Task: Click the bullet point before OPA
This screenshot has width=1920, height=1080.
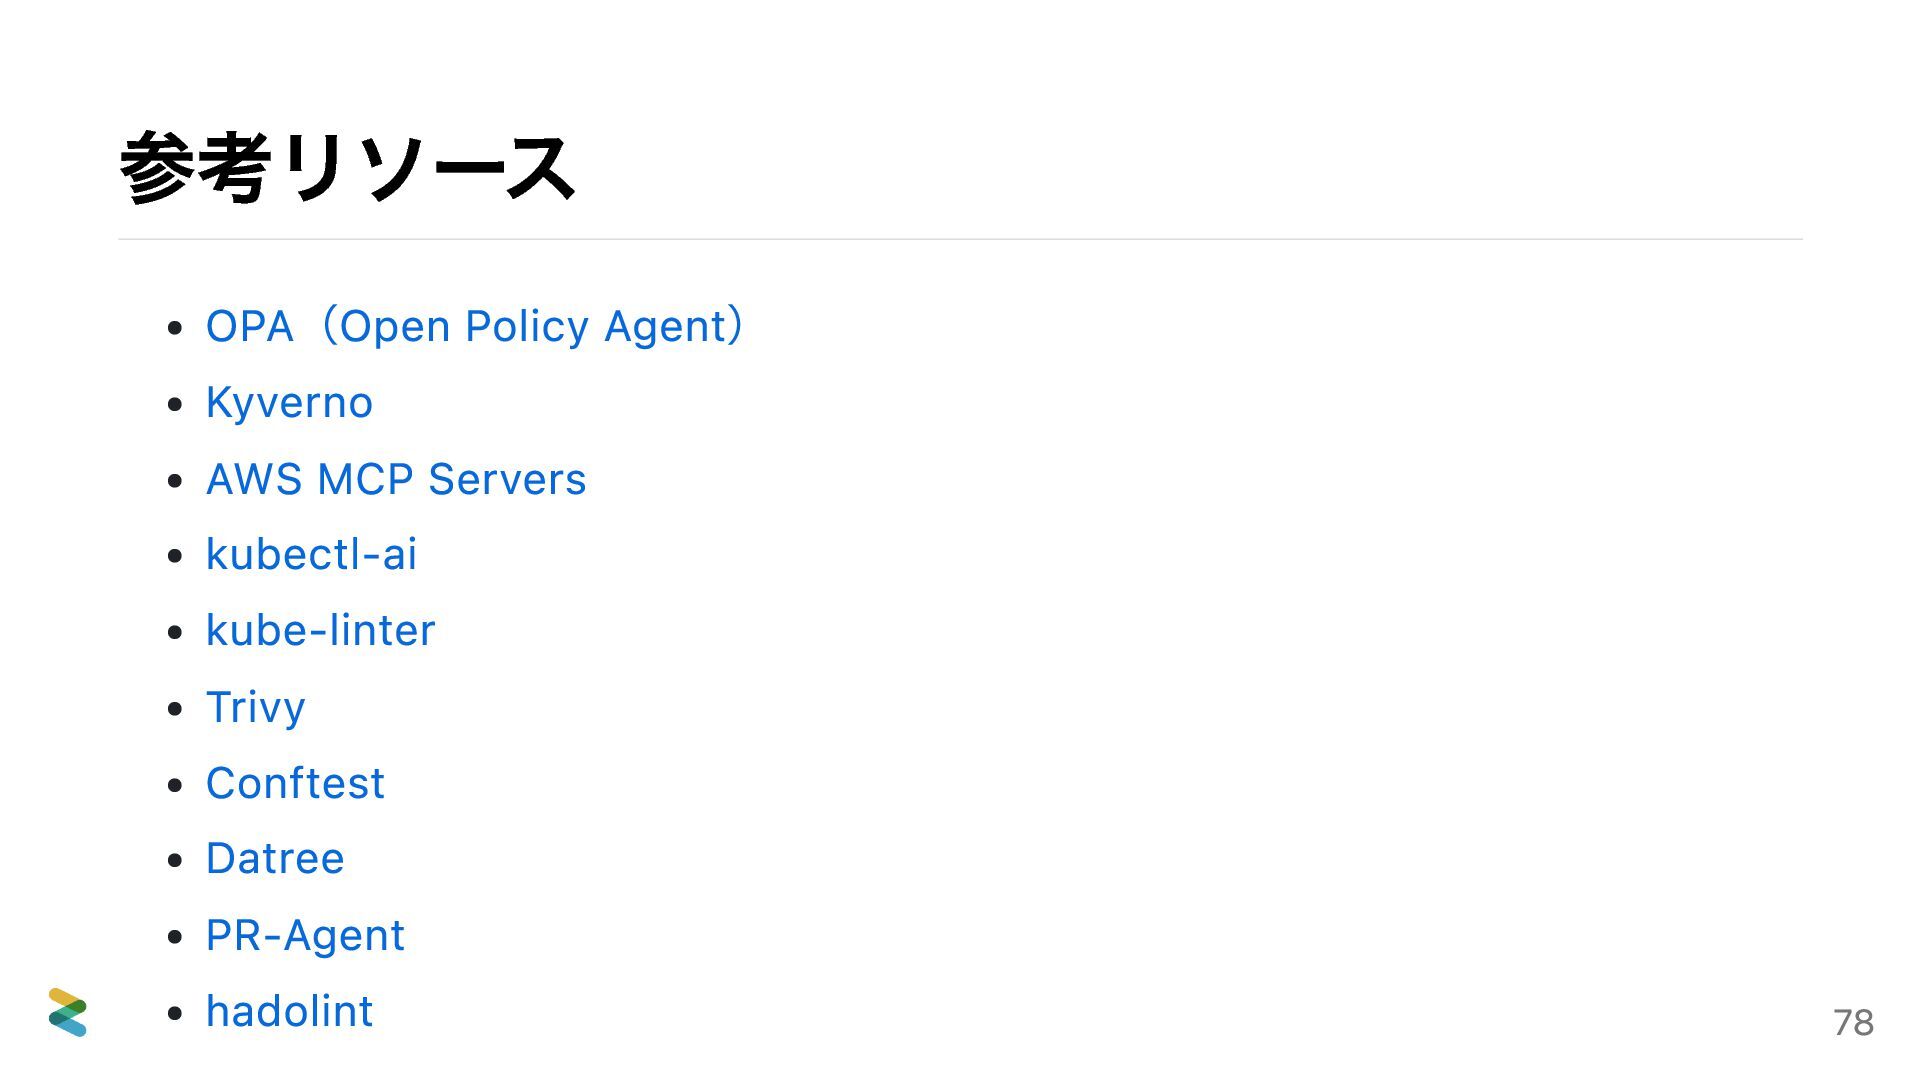Action: [176, 328]
